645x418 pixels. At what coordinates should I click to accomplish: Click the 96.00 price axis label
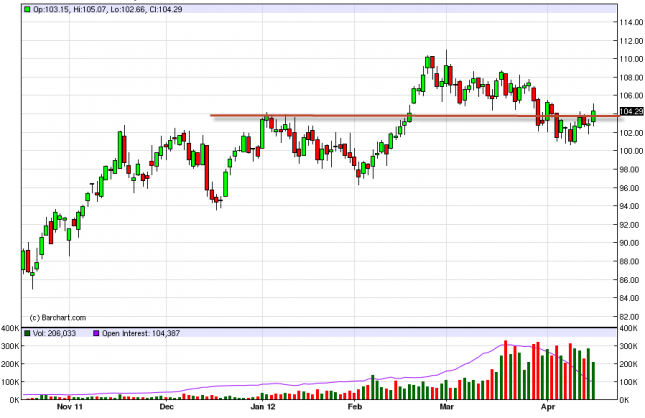point(631,188)
